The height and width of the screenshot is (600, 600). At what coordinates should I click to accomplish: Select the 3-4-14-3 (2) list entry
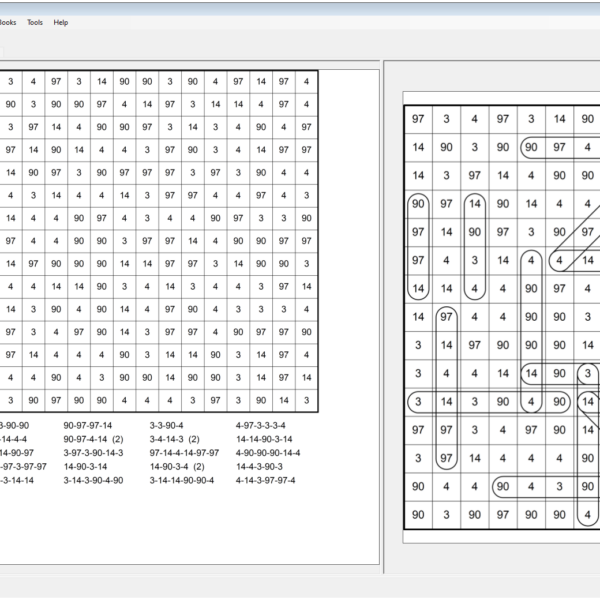(x=174, y=439)
